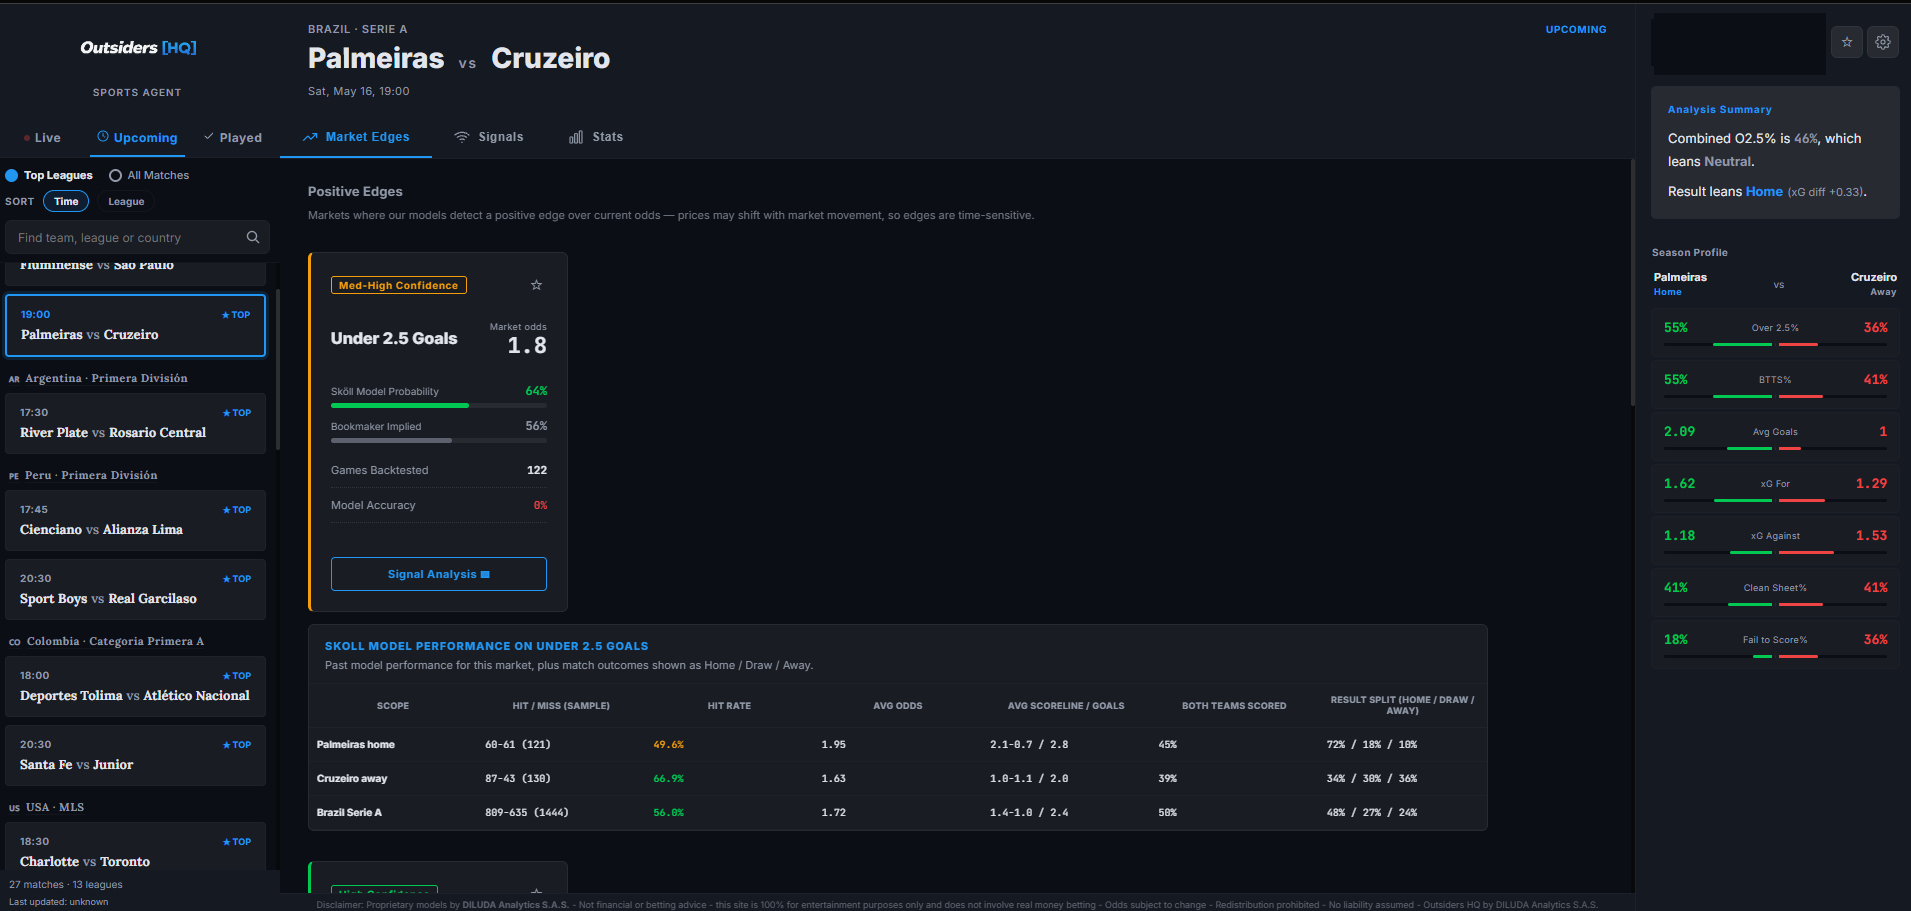Viewport: 1911px width, 911px height.
Task: Select the All Matches radio option
Action: [149, 175]
